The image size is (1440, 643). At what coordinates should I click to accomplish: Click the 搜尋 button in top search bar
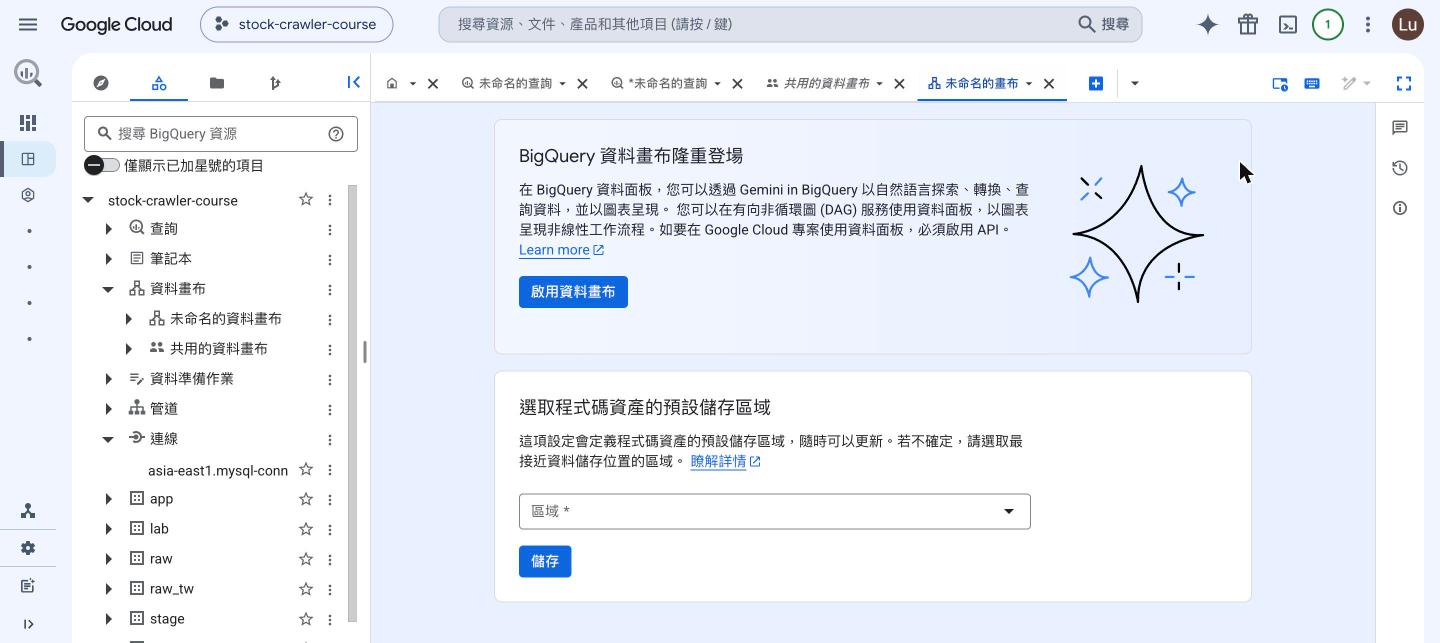point(1104,24)
